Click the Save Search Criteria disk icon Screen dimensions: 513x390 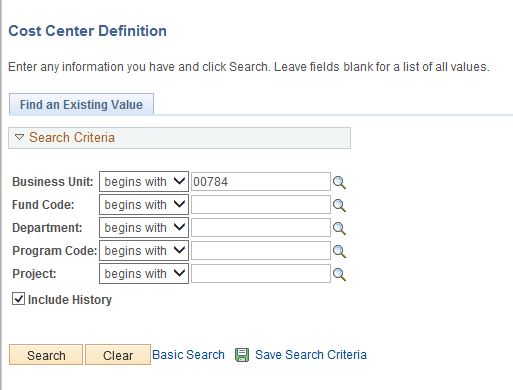(x=242, y=355)
